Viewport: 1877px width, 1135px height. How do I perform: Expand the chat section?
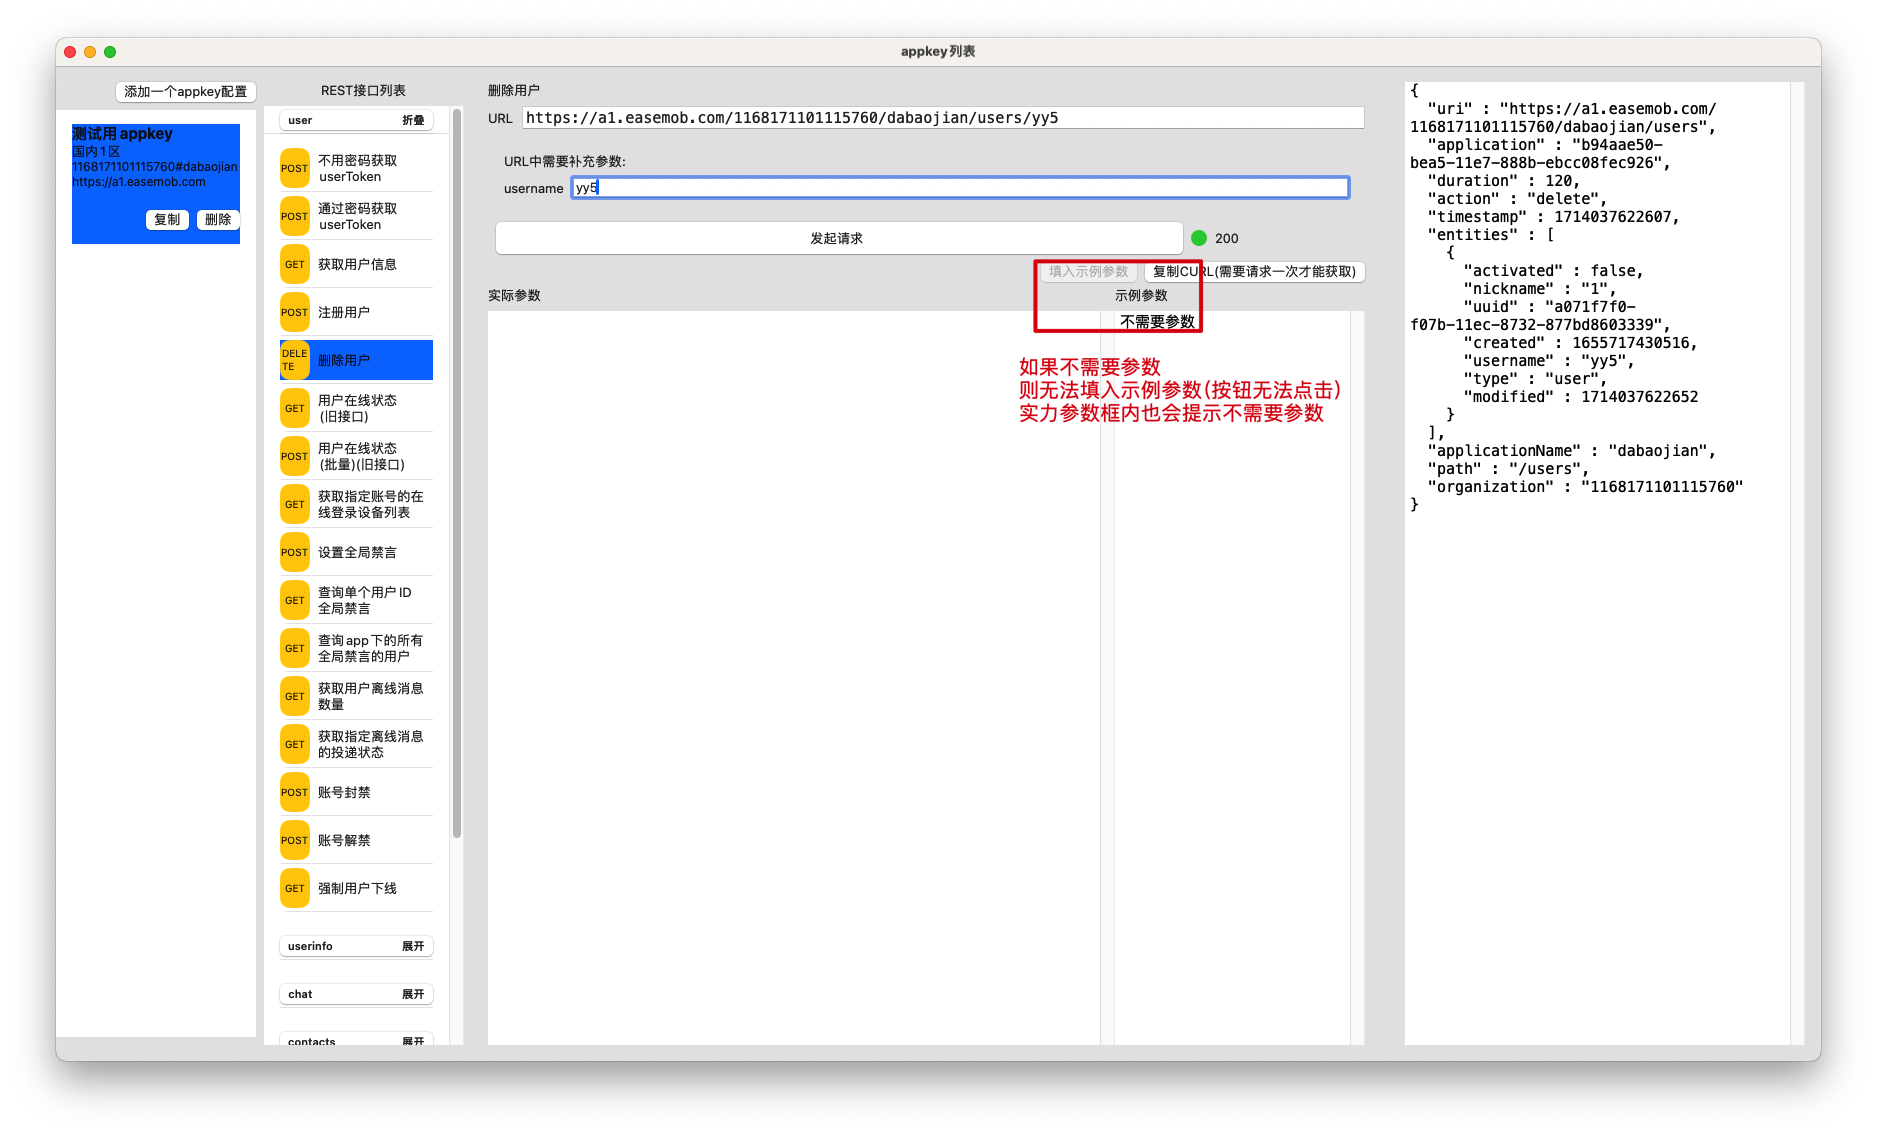click(413, 994)
